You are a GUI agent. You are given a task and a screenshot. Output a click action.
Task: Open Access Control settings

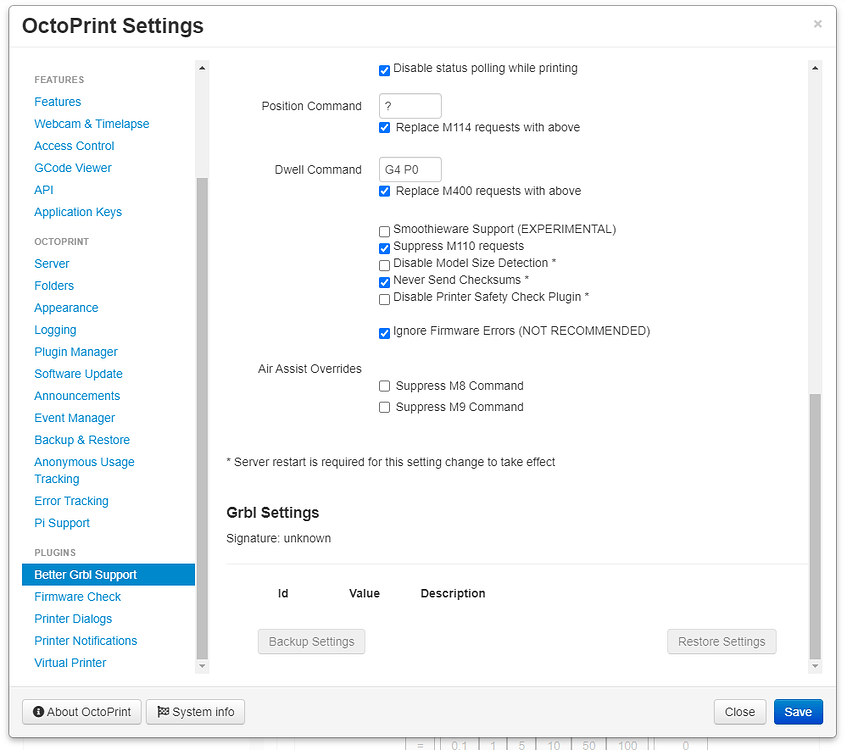pyautogui.click(x=74, y=145)
